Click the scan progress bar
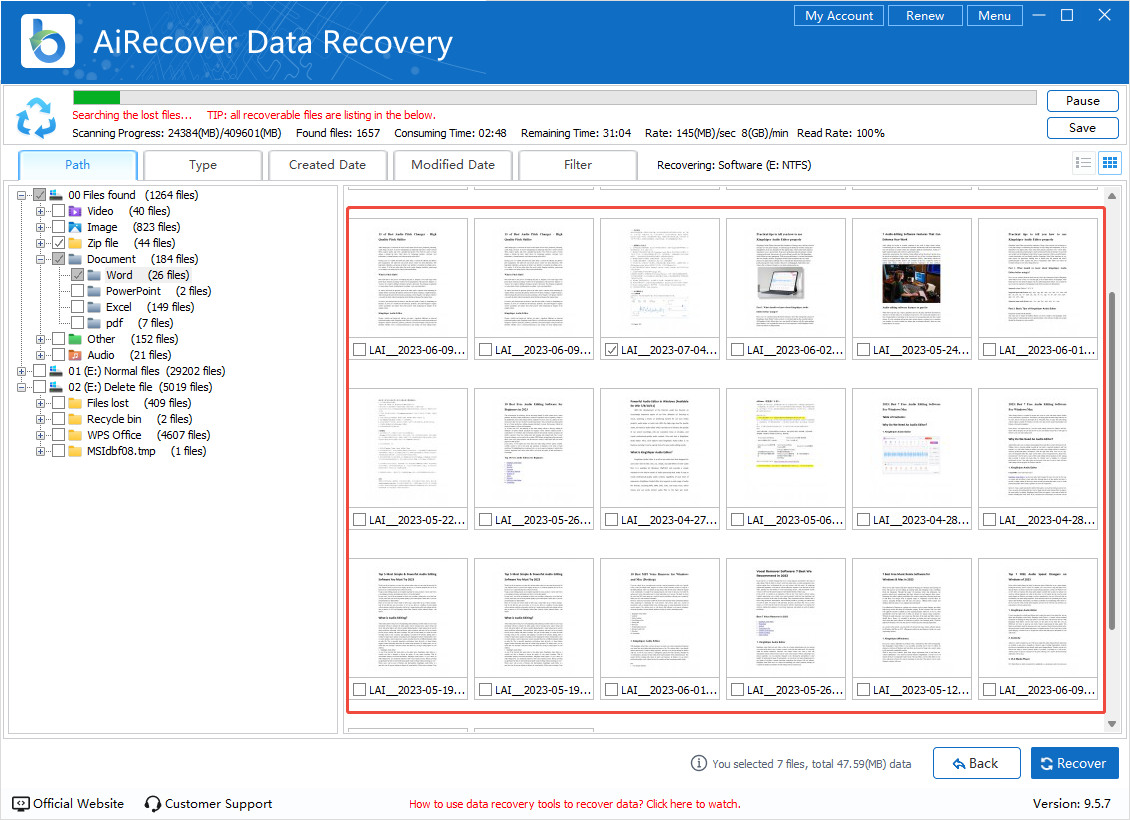 pyautogui.click(x=553, y=98)
